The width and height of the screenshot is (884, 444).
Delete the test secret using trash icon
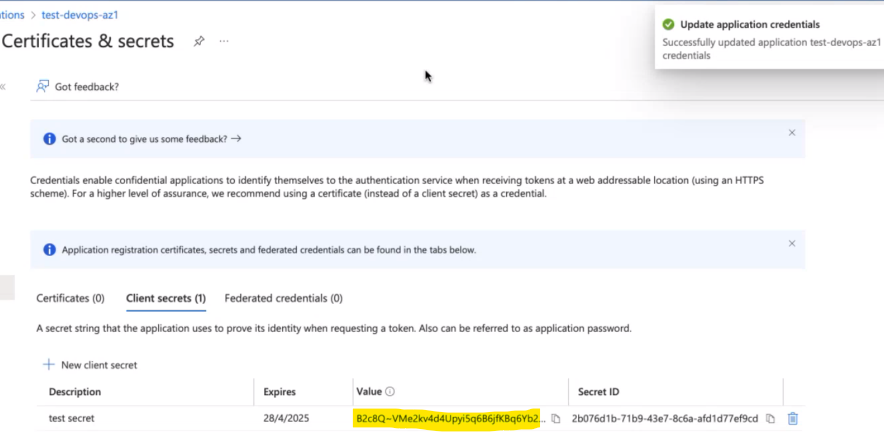coord(792,418)
